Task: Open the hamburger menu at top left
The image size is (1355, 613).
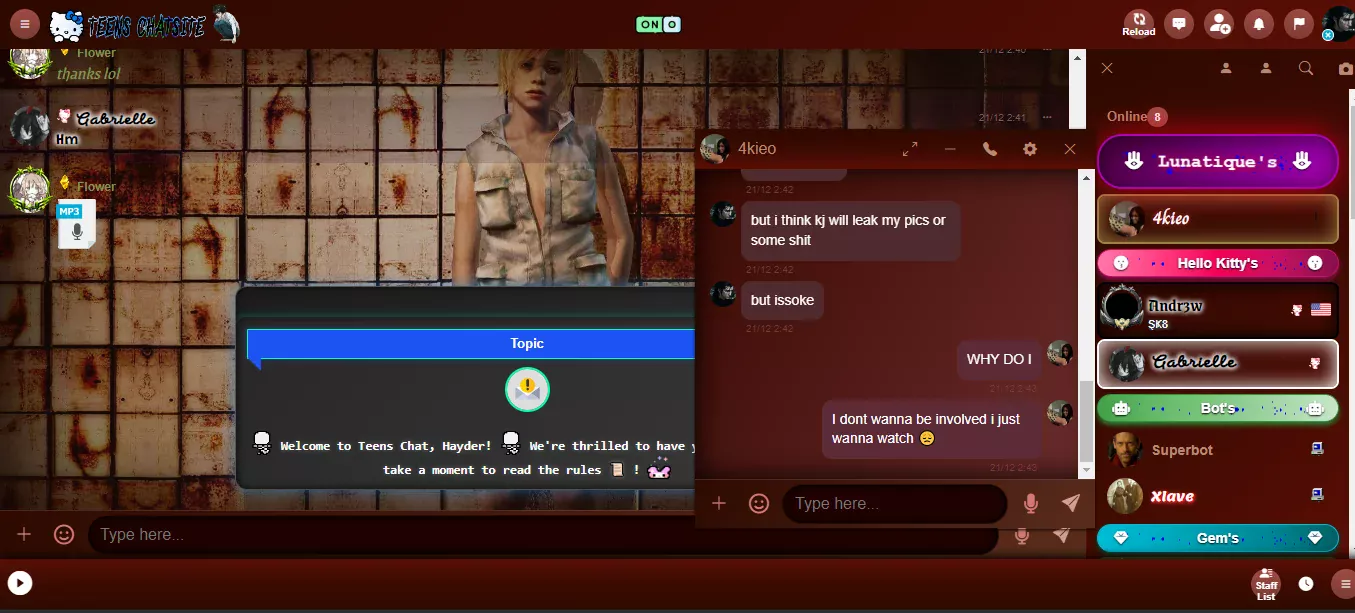Action: tap(24, 24)
